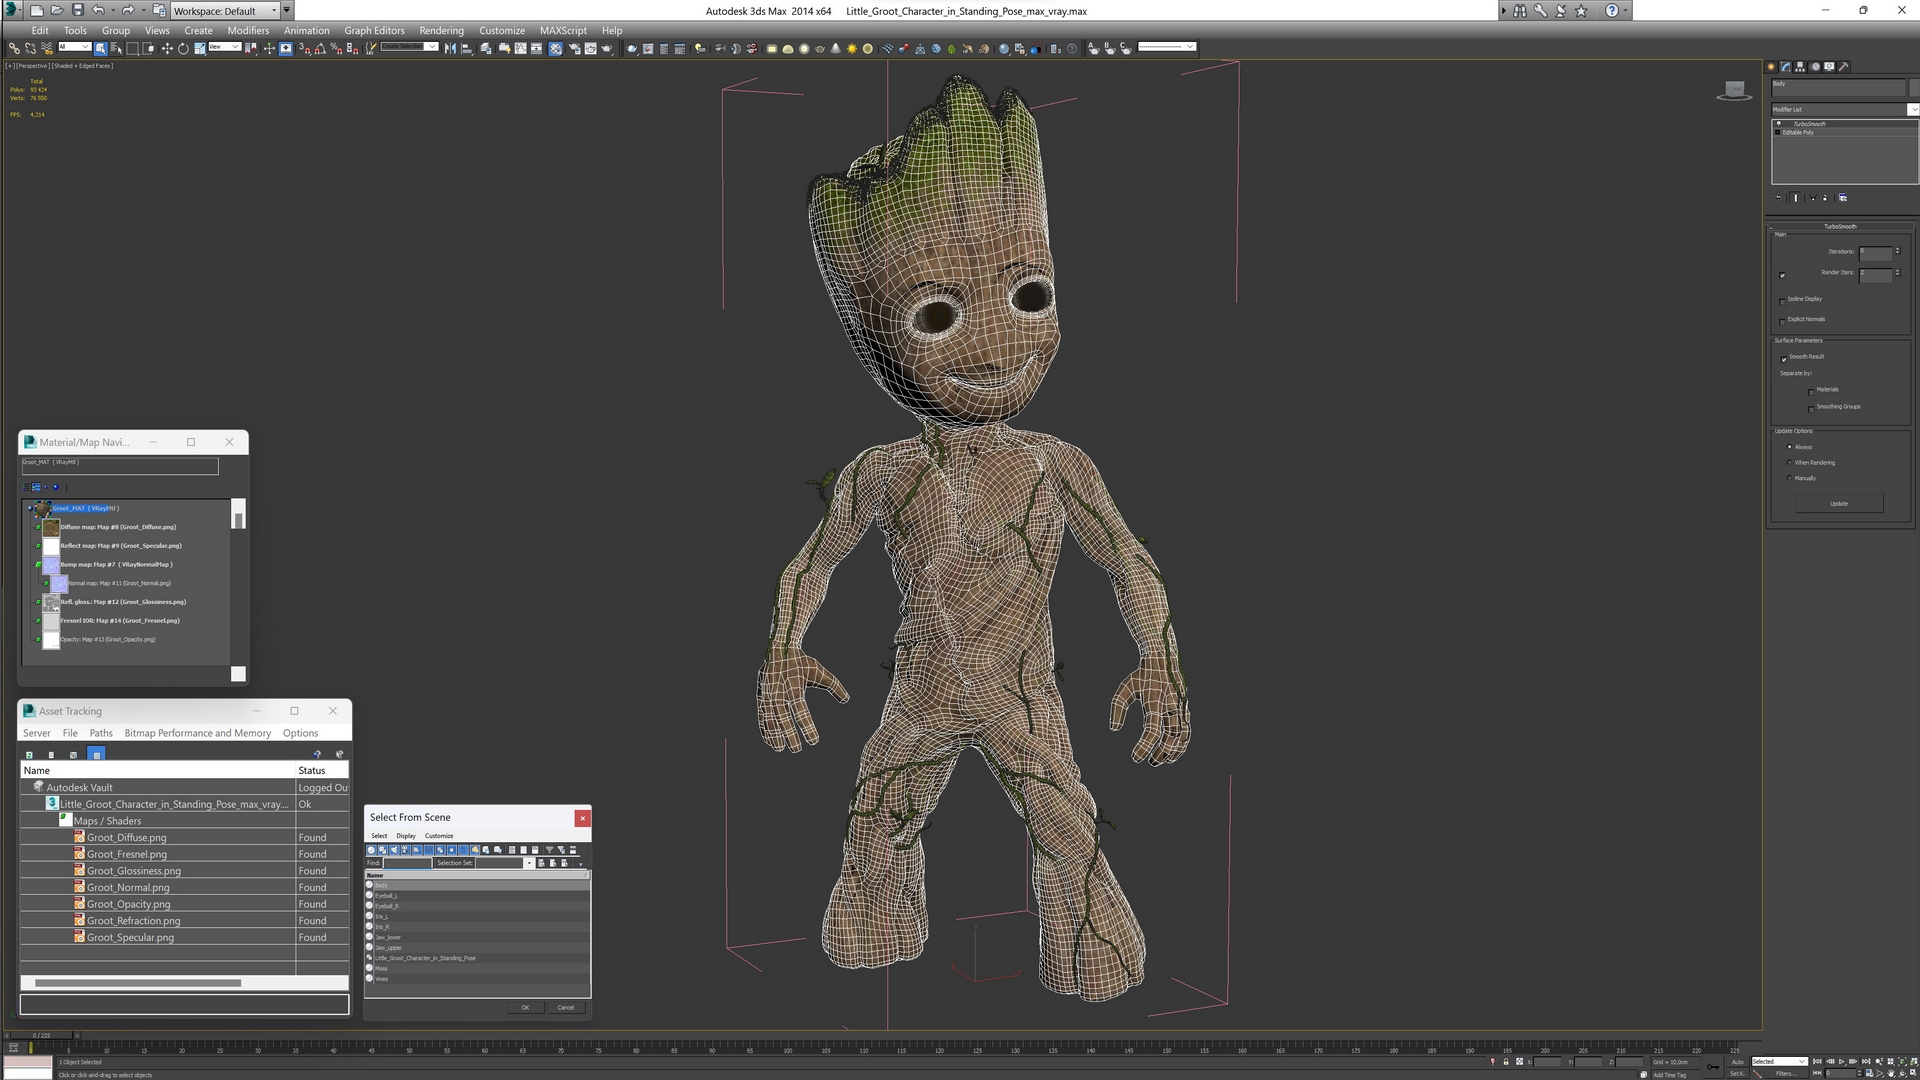Open the Create Selection set dropdown
The height and width of the screenshot is (1080, 1920).
(409, 47)
